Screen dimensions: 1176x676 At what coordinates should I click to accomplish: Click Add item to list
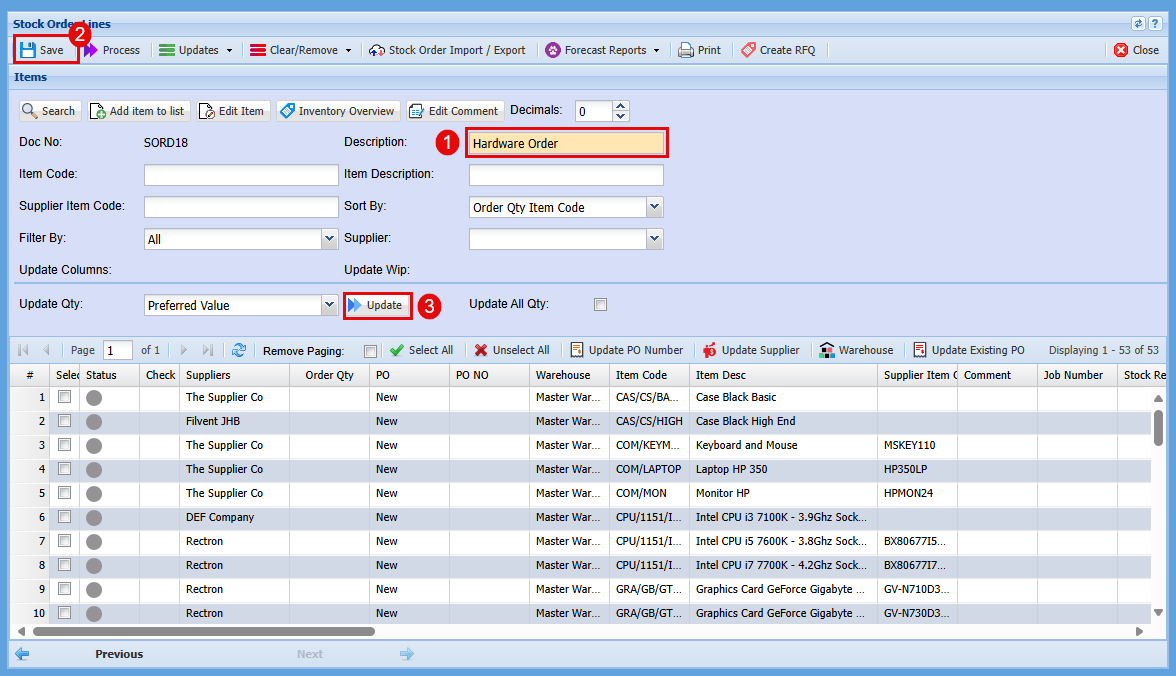coord(137,111)
